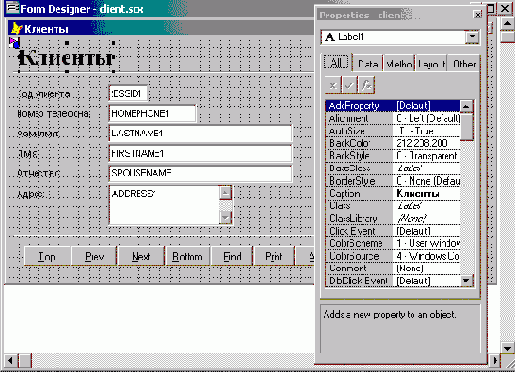Click the Find button on the form
Screen dimensions: 515x372
(x=232, y=256)
